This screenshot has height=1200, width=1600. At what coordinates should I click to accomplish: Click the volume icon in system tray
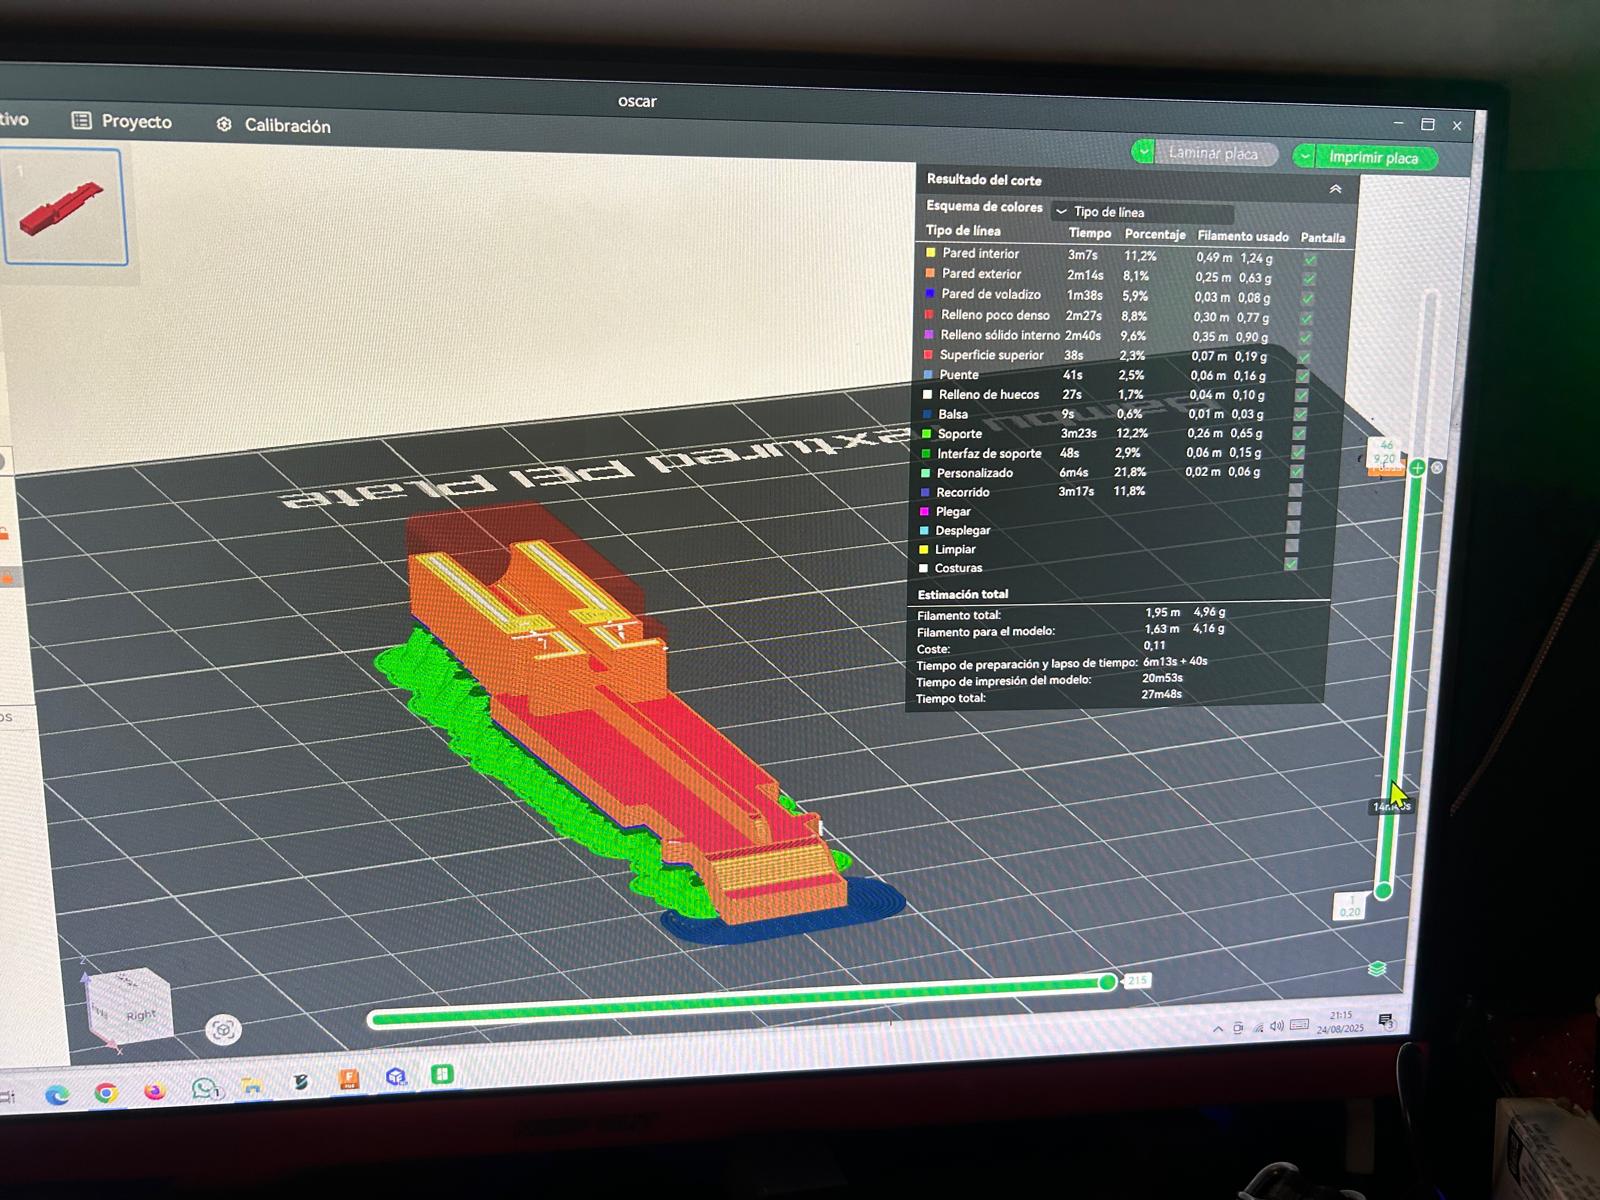point(1277,1026)
